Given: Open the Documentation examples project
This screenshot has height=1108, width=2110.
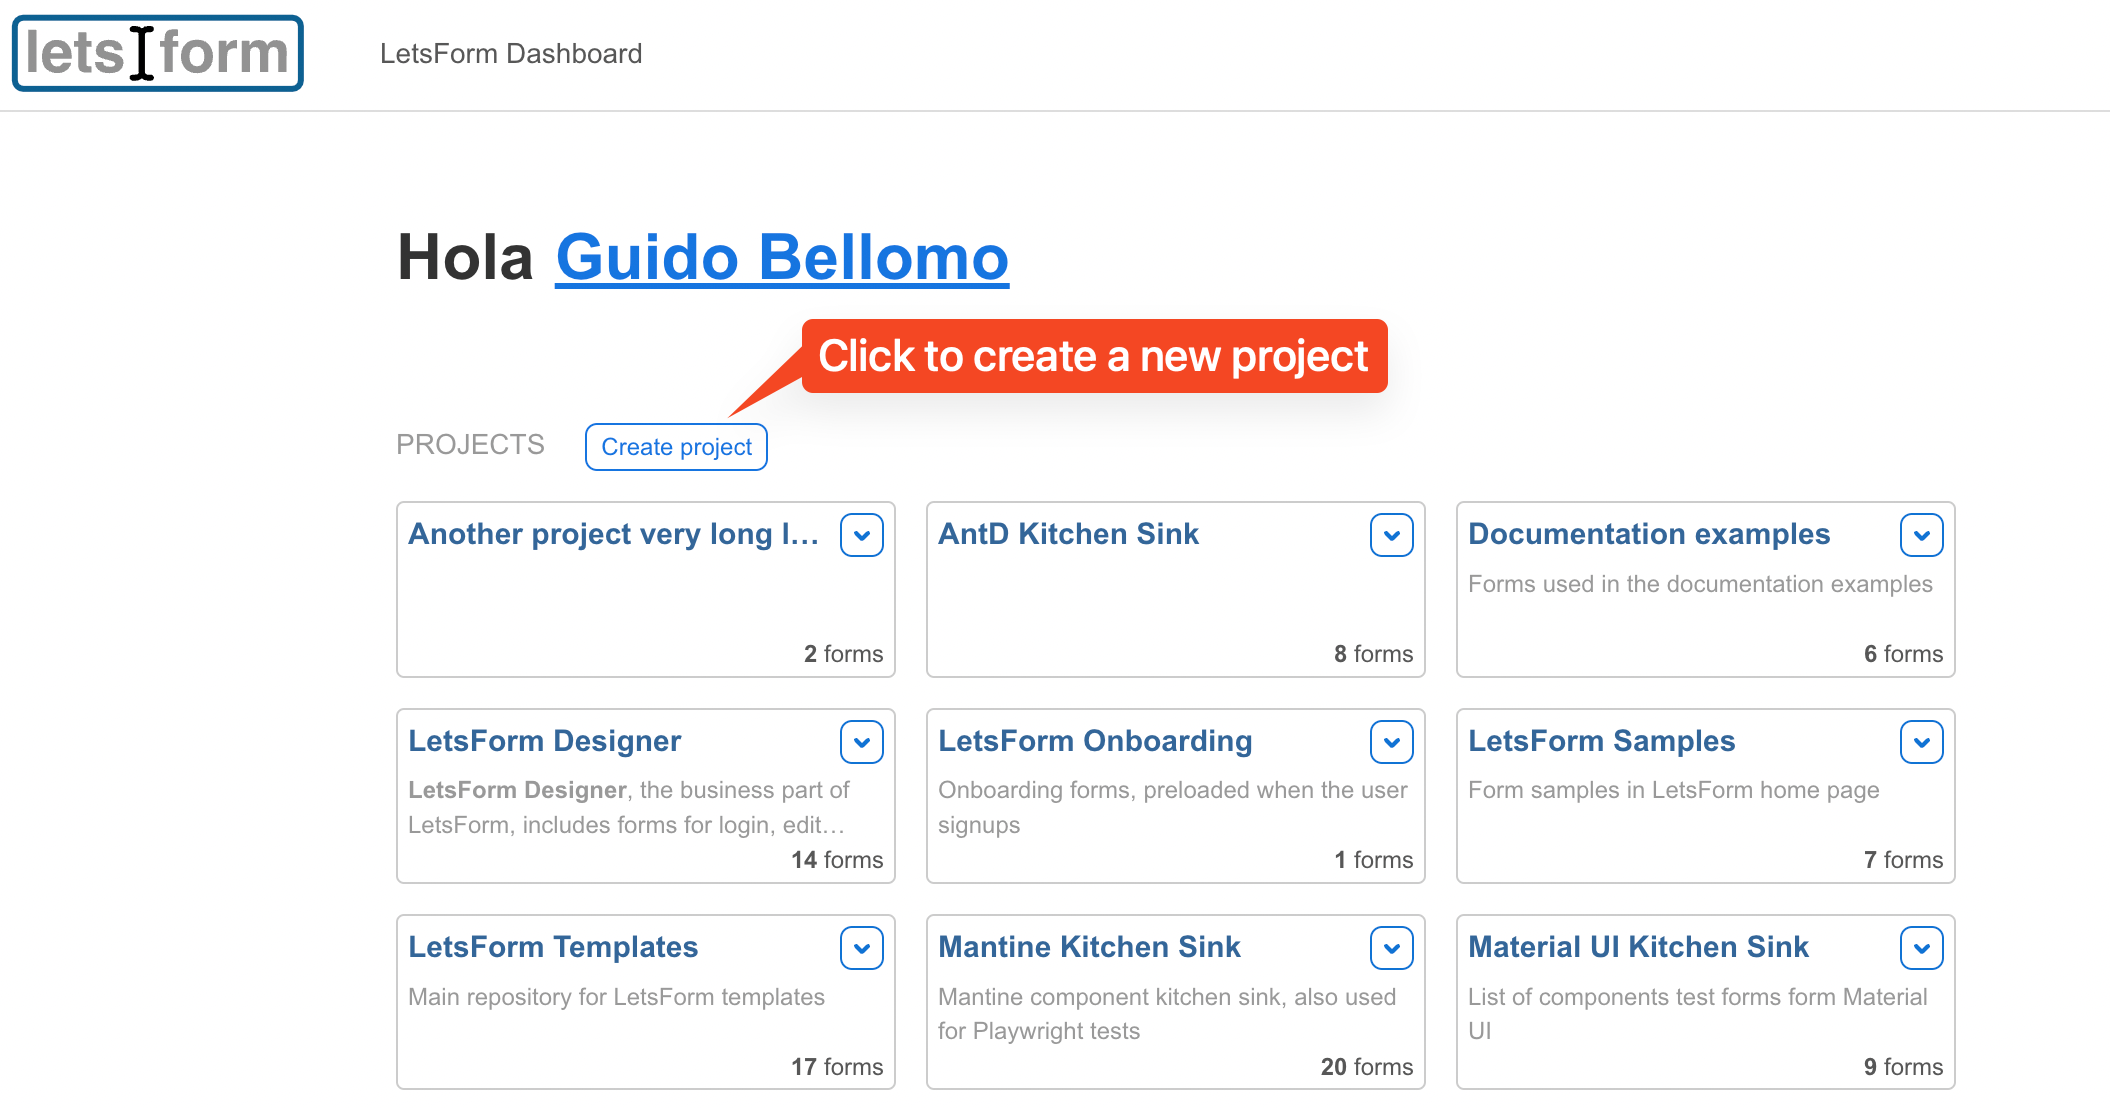Looking at the screenshot, I should [x=1649, y=534].
